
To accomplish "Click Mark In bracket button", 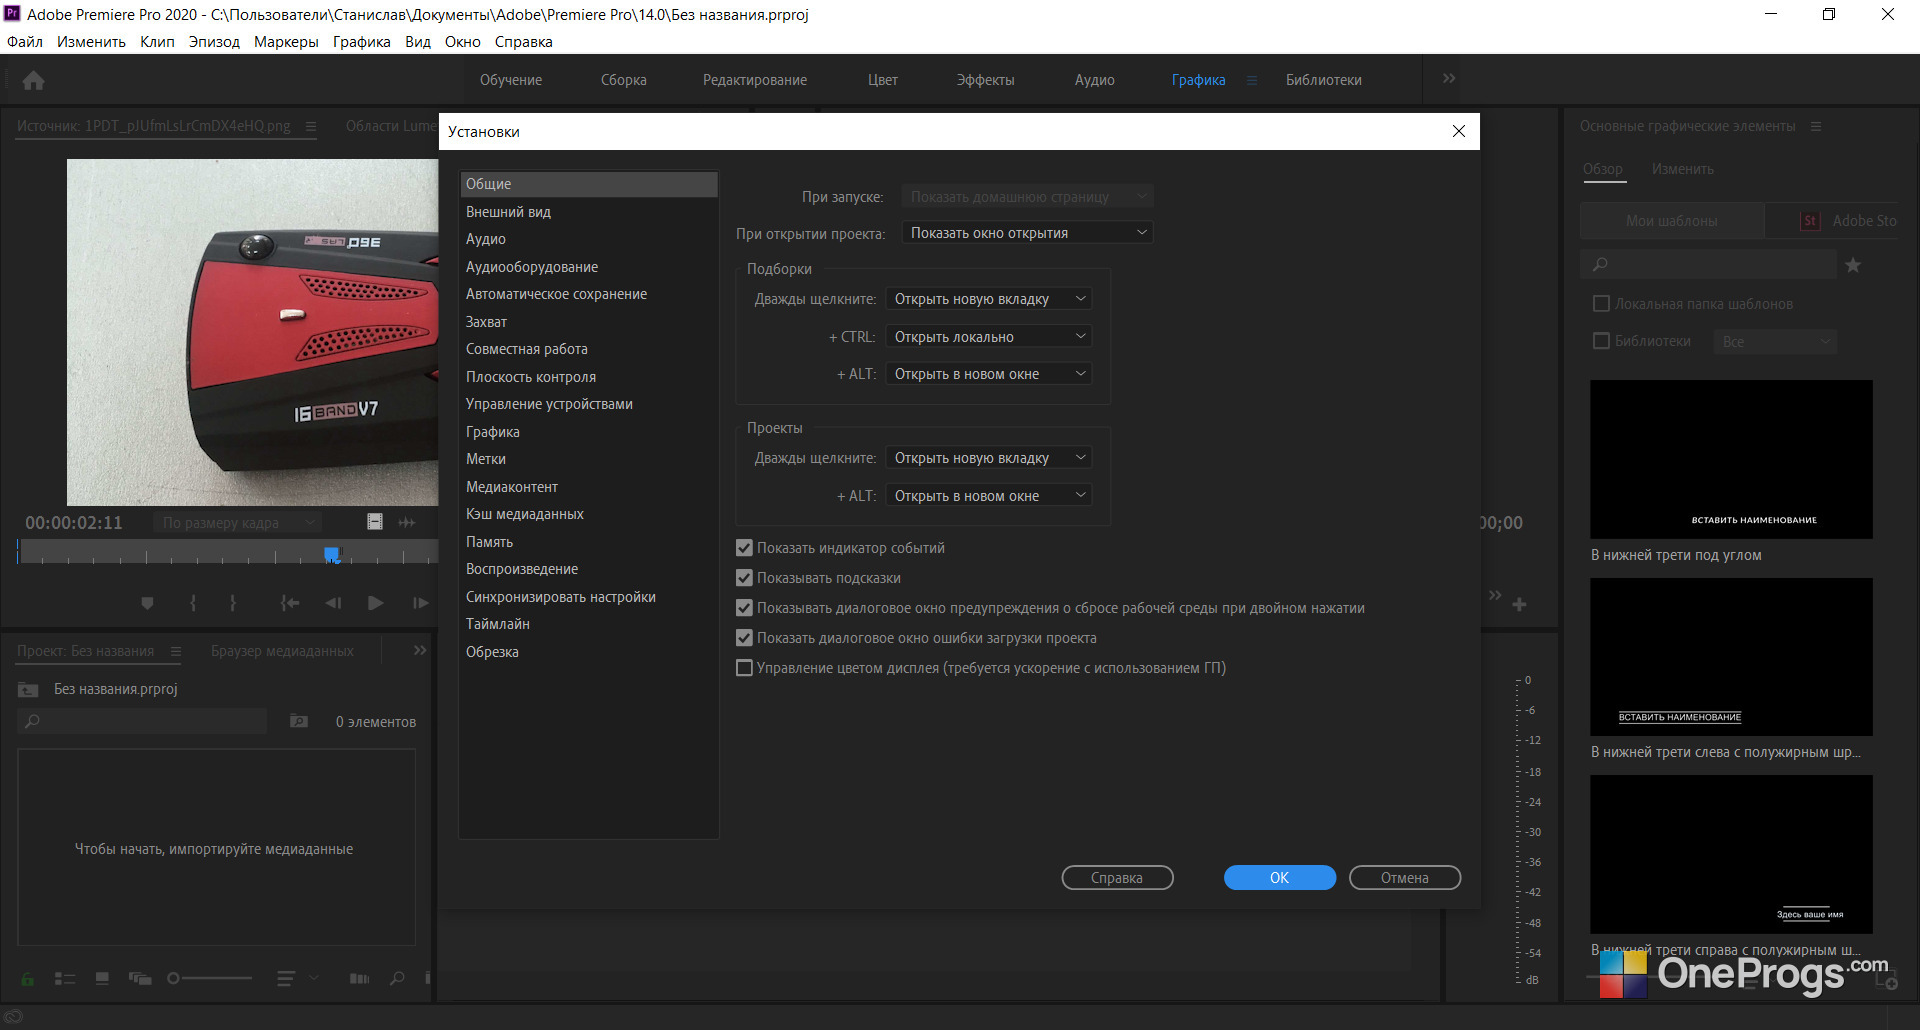I will click(x=193, y=603).
